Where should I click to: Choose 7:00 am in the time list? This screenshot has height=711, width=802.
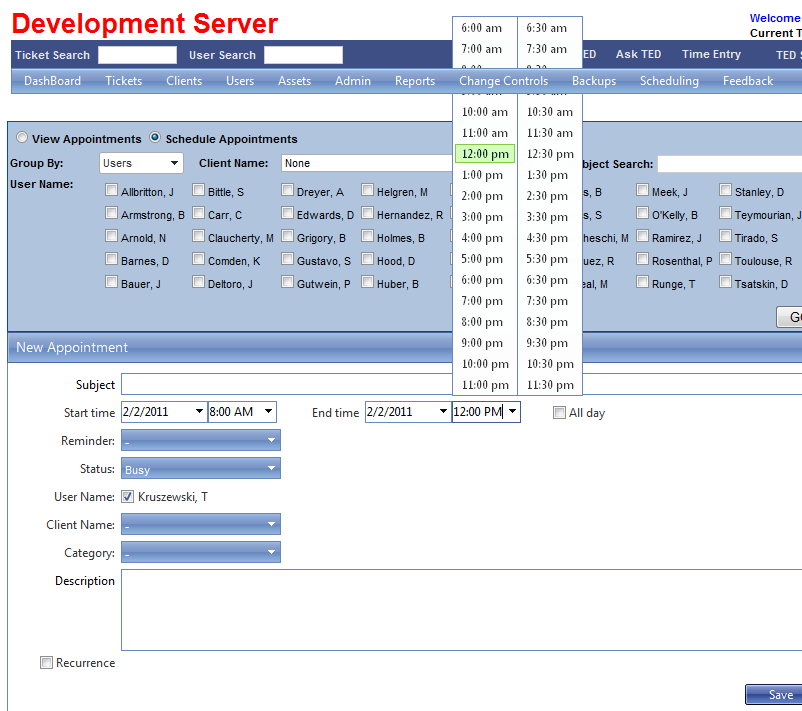(x=481, y=49)
